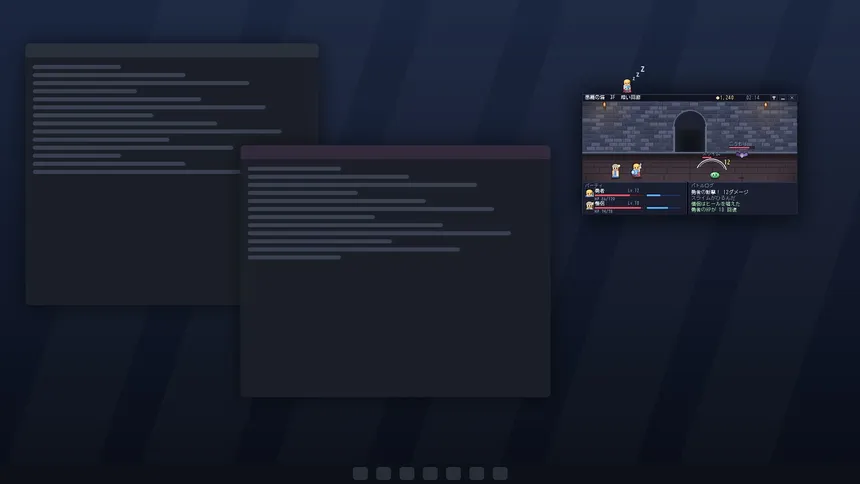The width and height of the screenshot is (860, 484).
Task: Click the right wall torch in the dungeon
Action: click(766, 105)
